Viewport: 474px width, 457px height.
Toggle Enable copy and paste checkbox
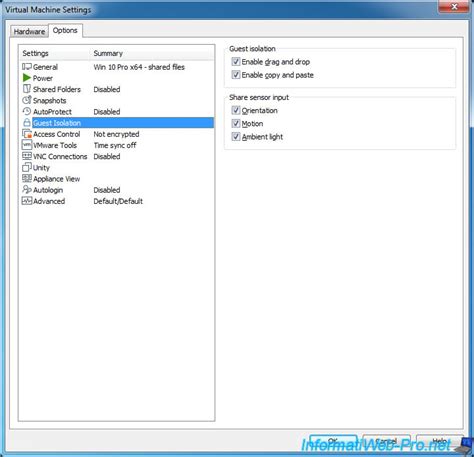click(x=236, y=75)
